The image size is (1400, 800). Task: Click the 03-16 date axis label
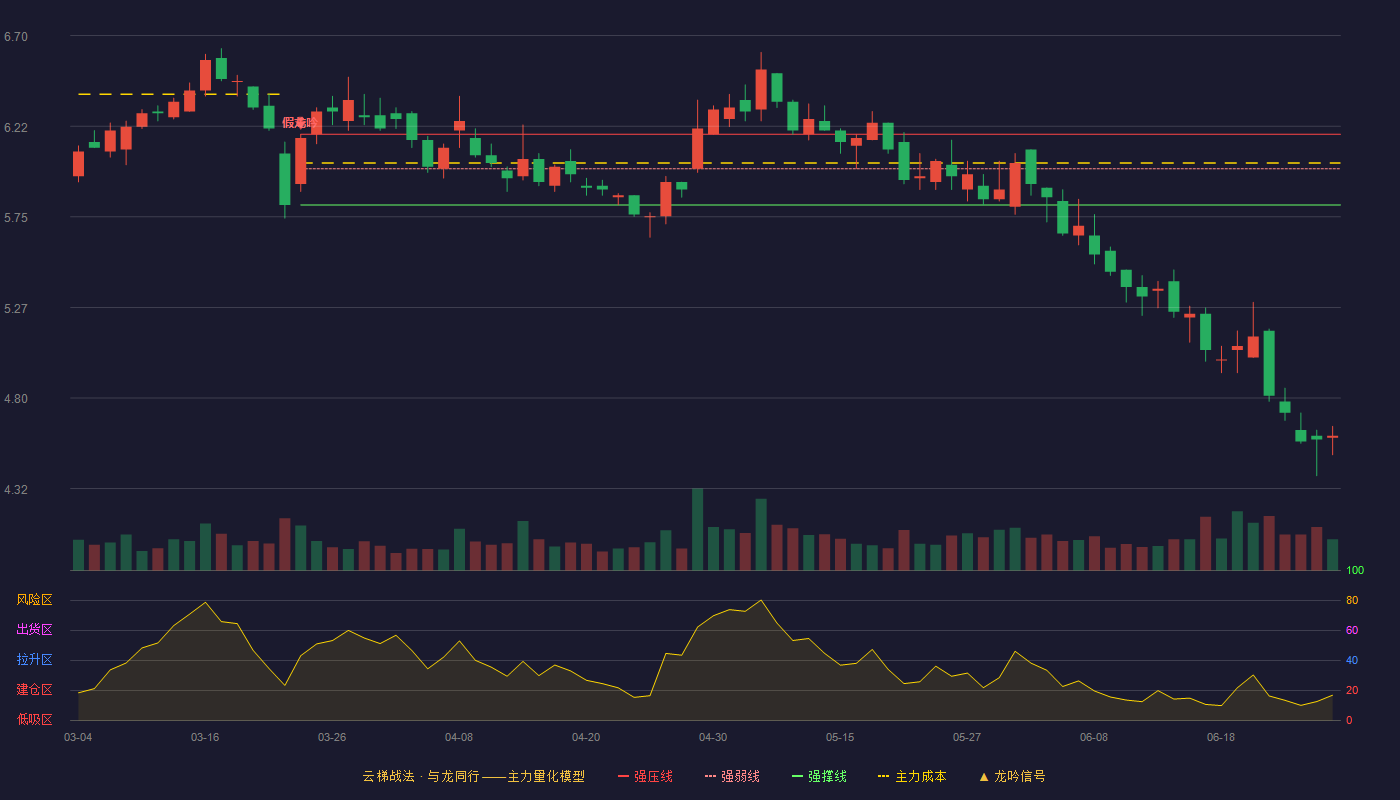click(205, 737)
